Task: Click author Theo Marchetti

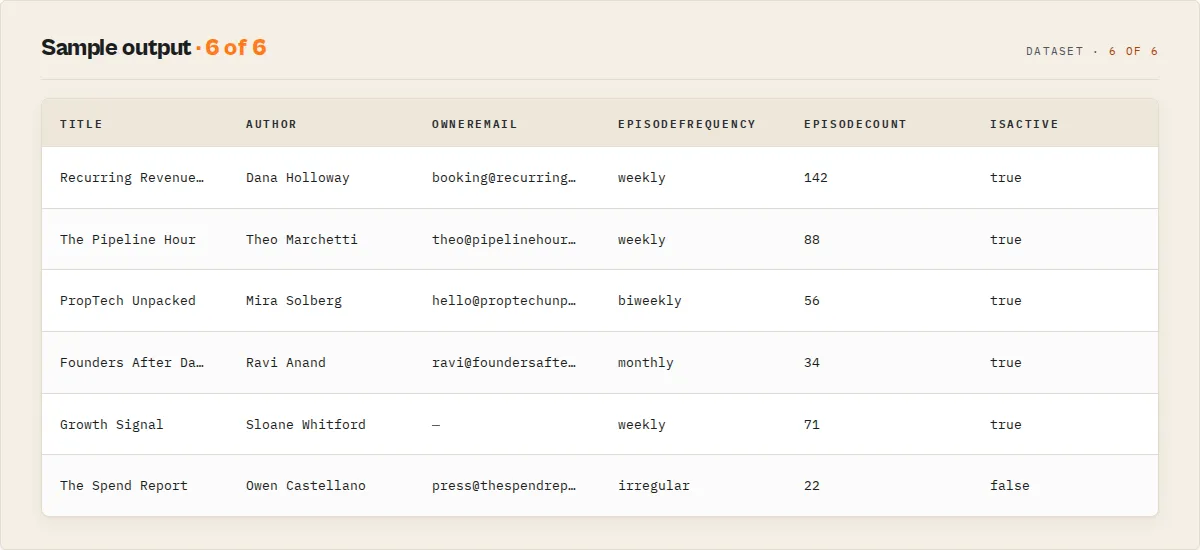Action: (302, 240)
